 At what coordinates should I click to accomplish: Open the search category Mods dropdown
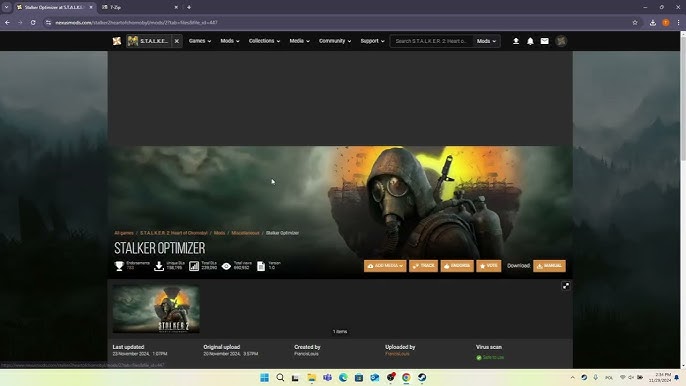point(486,41)
